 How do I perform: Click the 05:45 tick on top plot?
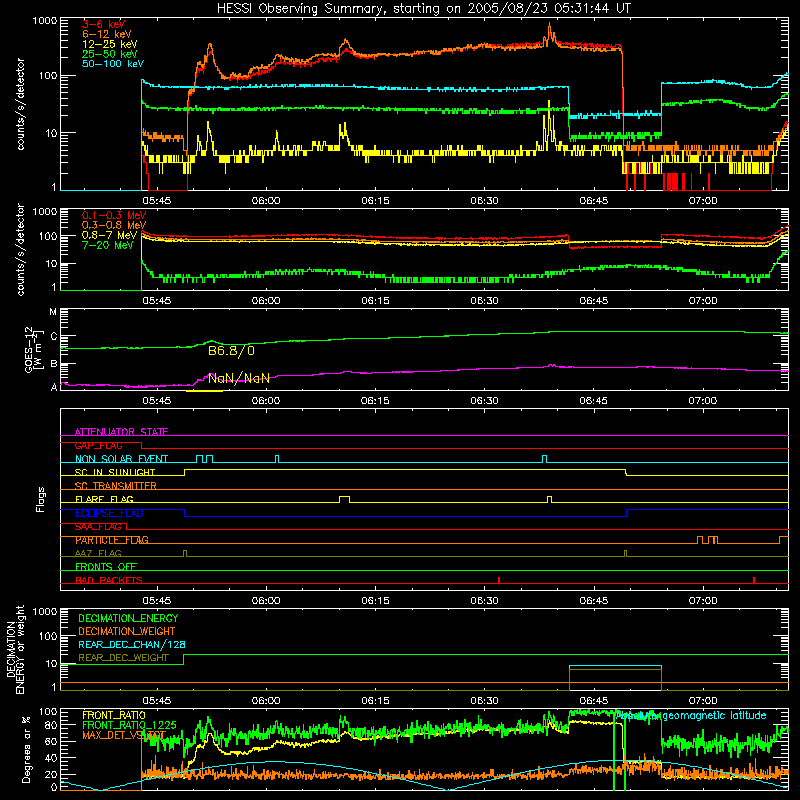pyautogui.click(x=157, y=201)
